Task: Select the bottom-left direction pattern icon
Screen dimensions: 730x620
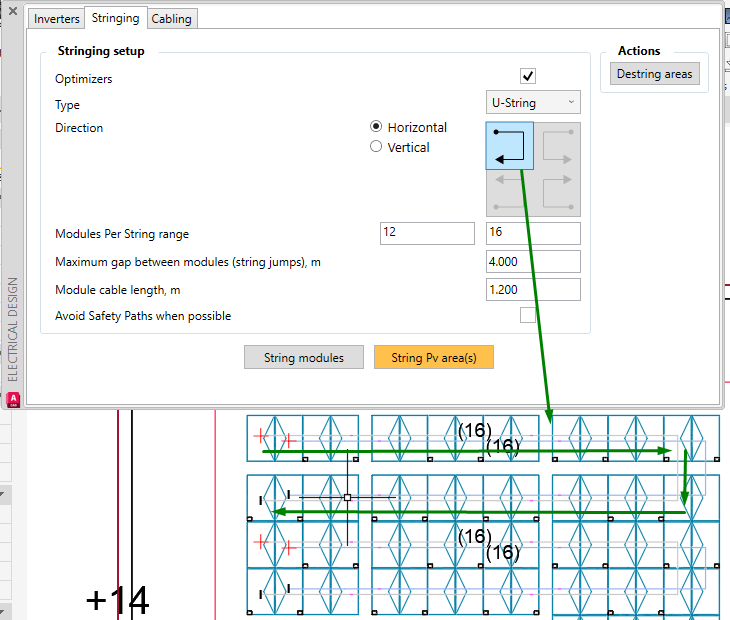Action: (510, 193)
